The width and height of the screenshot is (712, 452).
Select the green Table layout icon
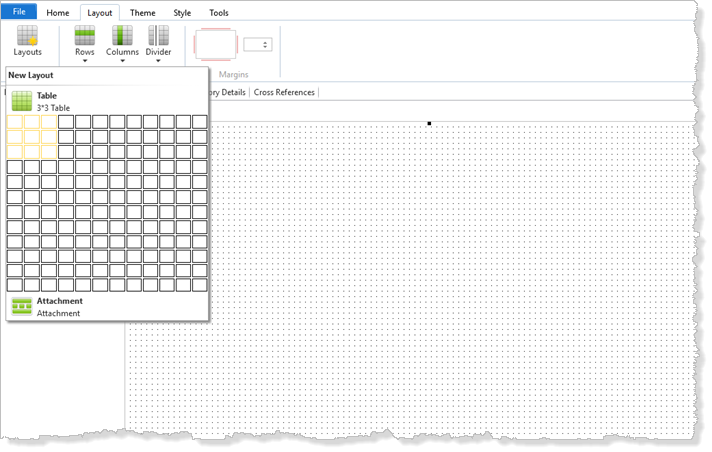click(21, 101)
